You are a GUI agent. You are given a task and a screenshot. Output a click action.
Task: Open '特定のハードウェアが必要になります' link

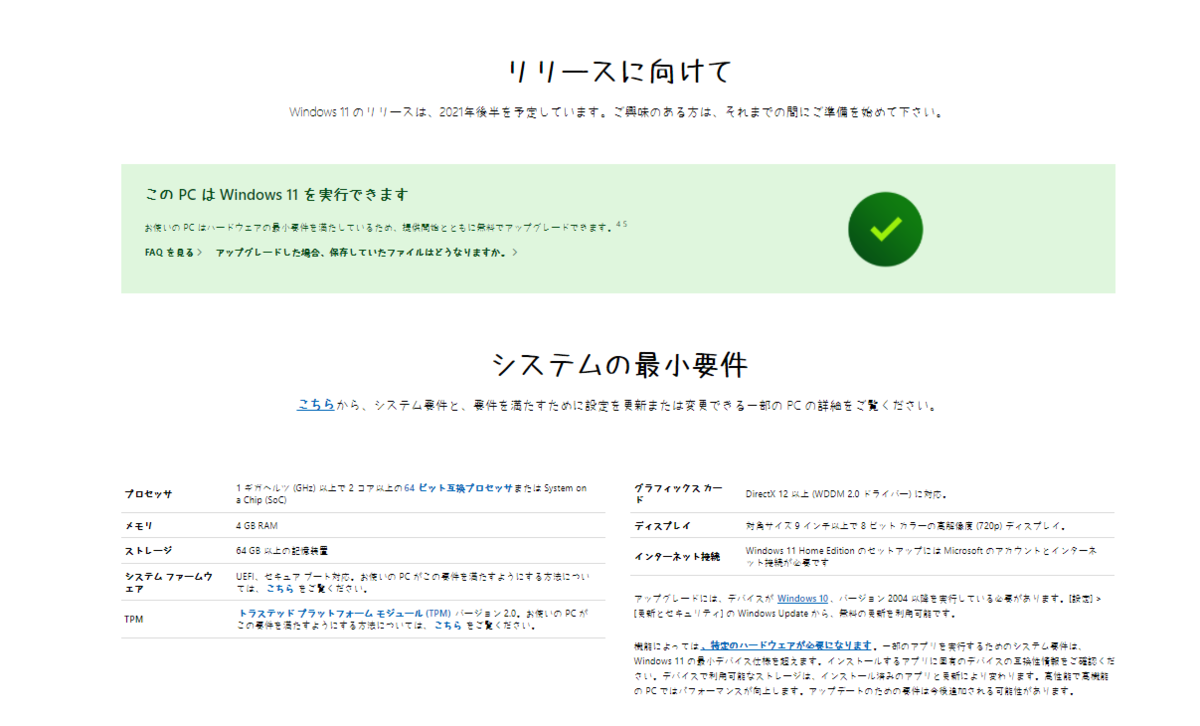(x=787, y=646)
